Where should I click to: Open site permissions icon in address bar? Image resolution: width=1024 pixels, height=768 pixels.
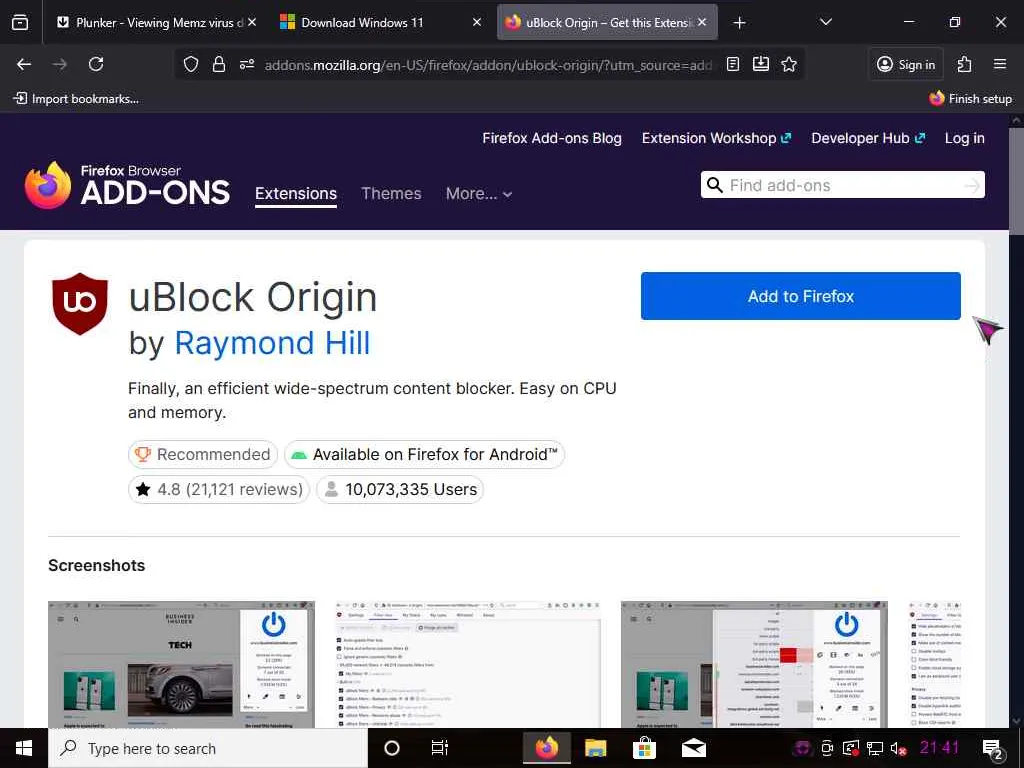click(247, 64)
